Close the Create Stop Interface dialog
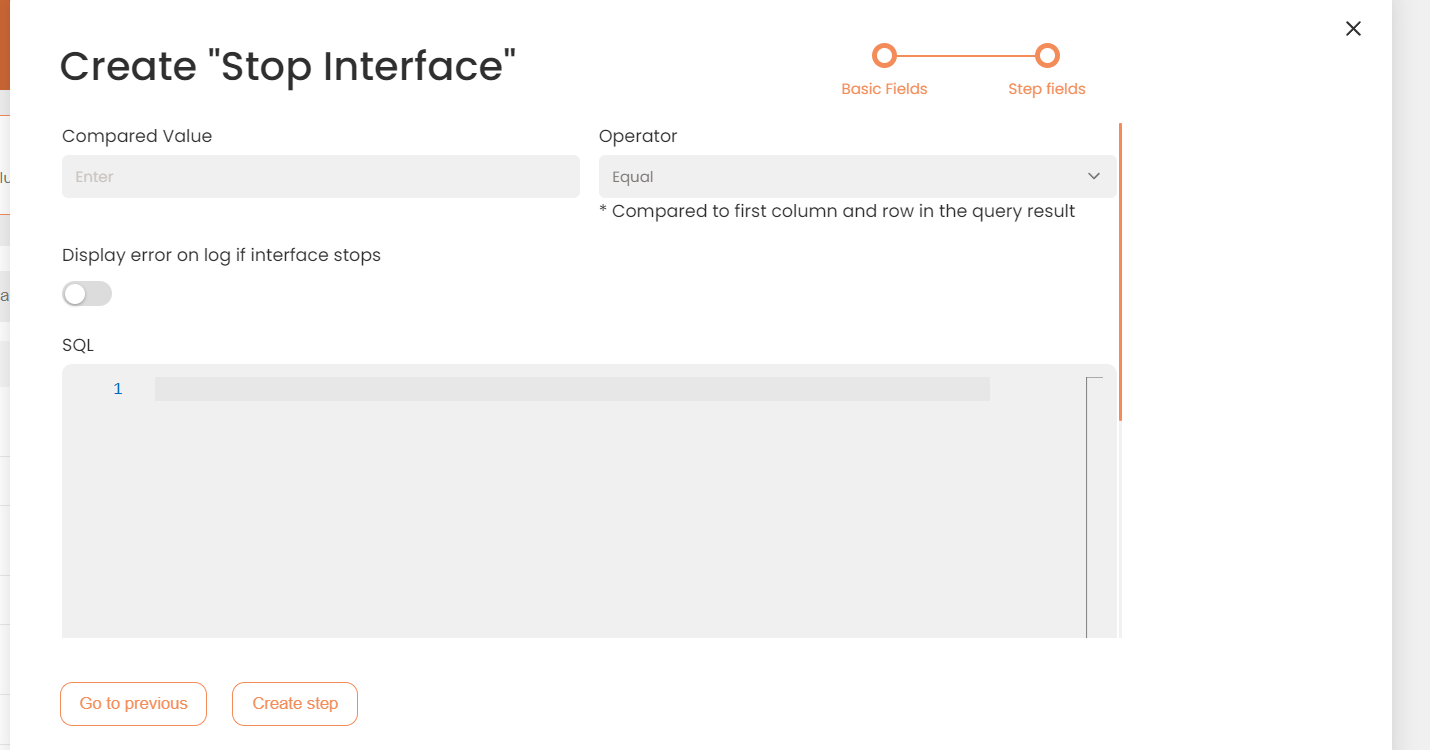 pos(1353,29)
